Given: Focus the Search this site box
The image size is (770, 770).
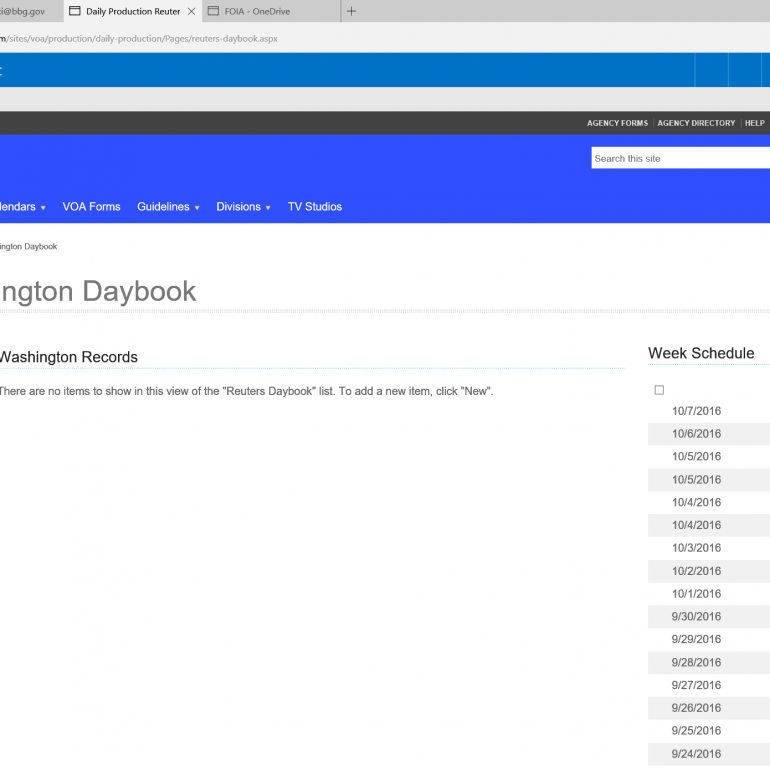Looking at the screenshot, I should tap(680, 158).
